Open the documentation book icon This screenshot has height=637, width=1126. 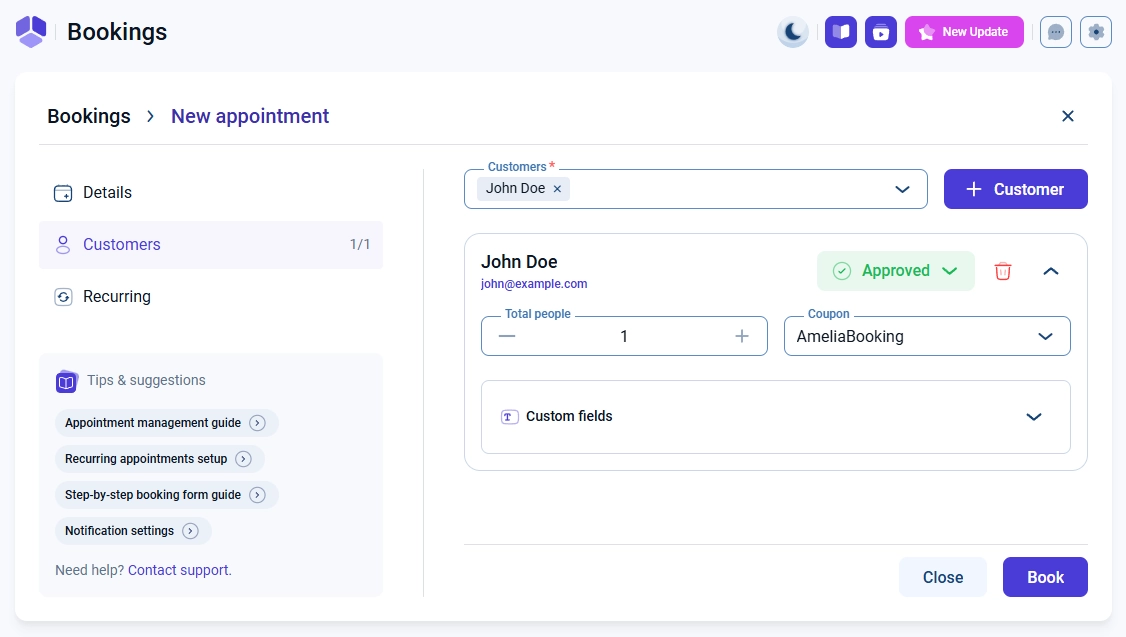(x=841, y=32)
